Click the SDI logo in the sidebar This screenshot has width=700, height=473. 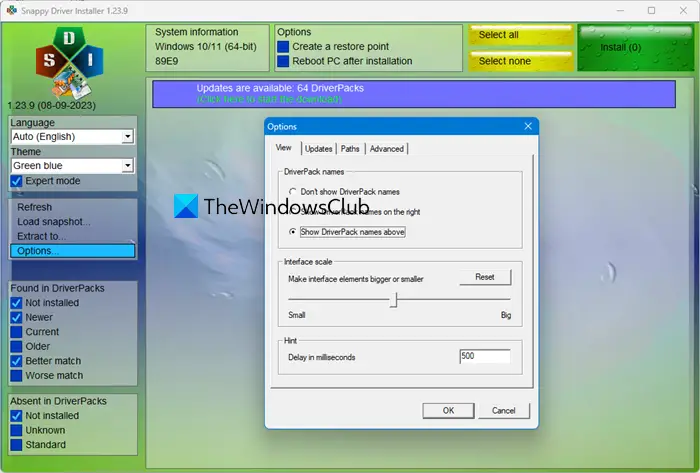tap(70, 62)
